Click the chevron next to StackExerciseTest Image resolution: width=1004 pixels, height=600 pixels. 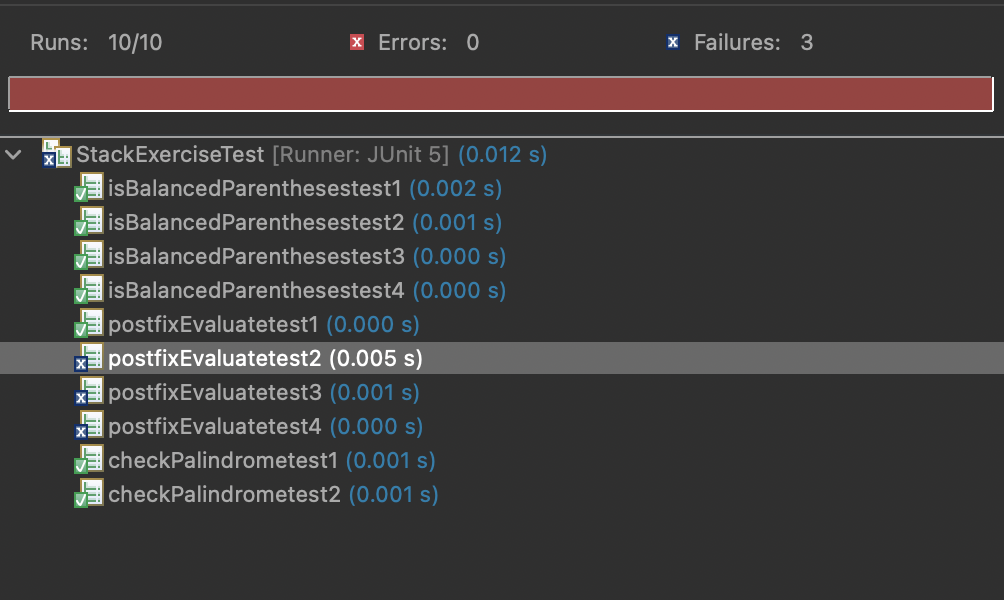pyautogui.click(x=12, y=155)
